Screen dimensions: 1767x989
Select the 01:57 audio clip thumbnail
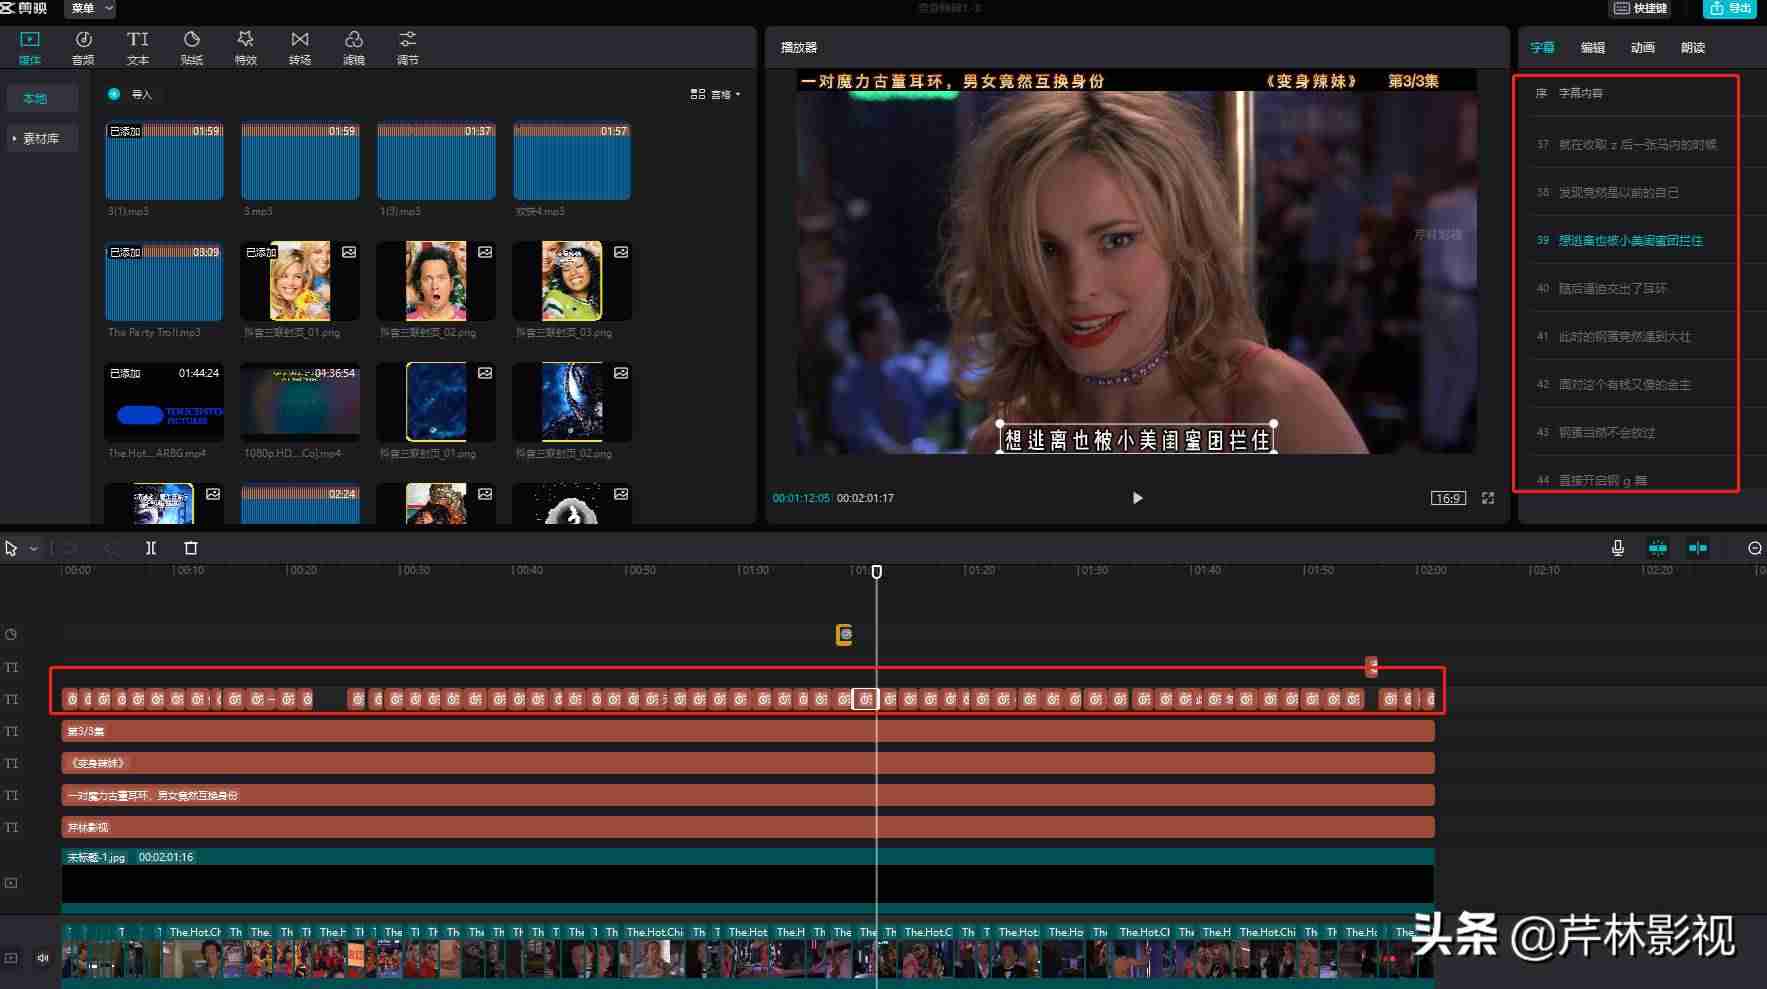point(572,161)
